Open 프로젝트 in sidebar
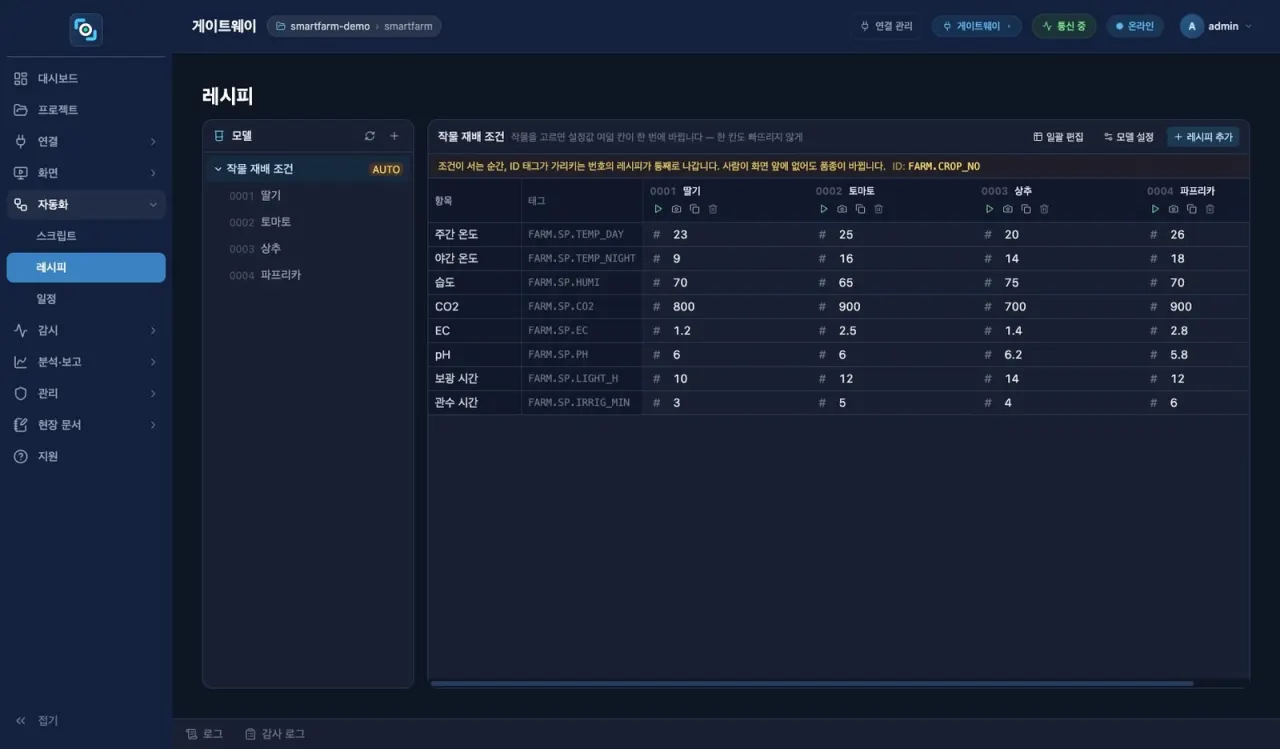The height and width of the screenshot is (749, 1280). [x=86, y=110]
